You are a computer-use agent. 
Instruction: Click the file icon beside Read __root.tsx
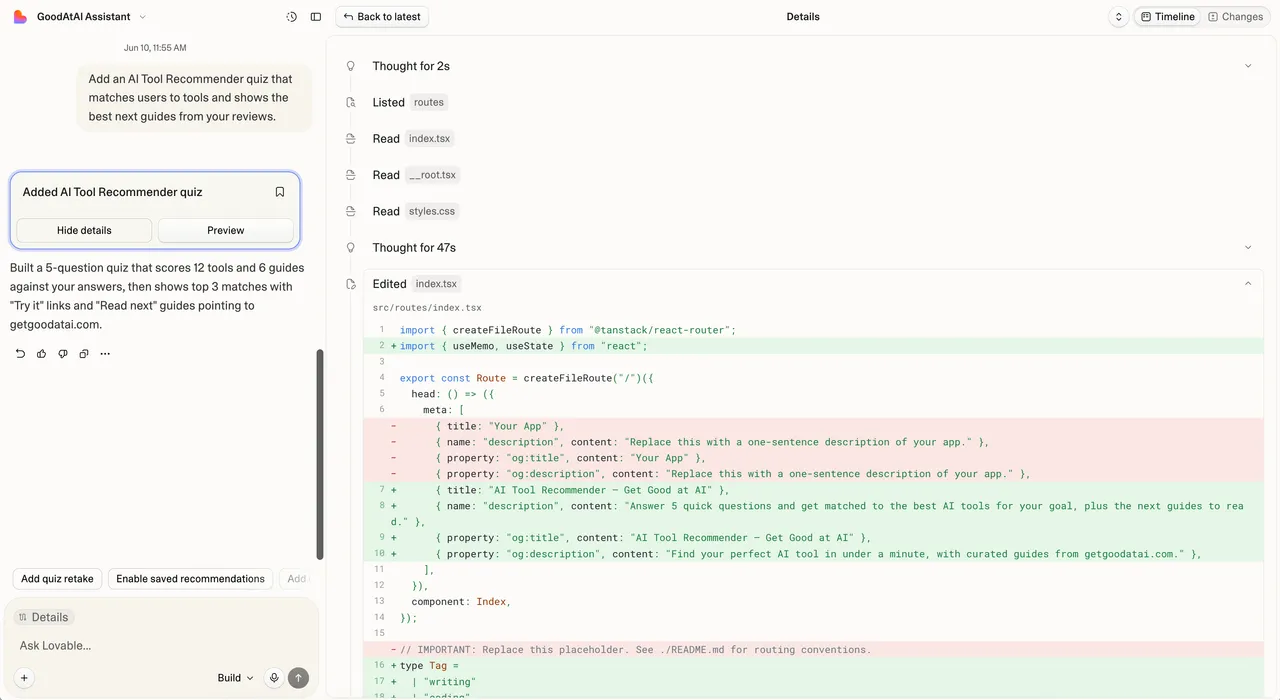351,175
